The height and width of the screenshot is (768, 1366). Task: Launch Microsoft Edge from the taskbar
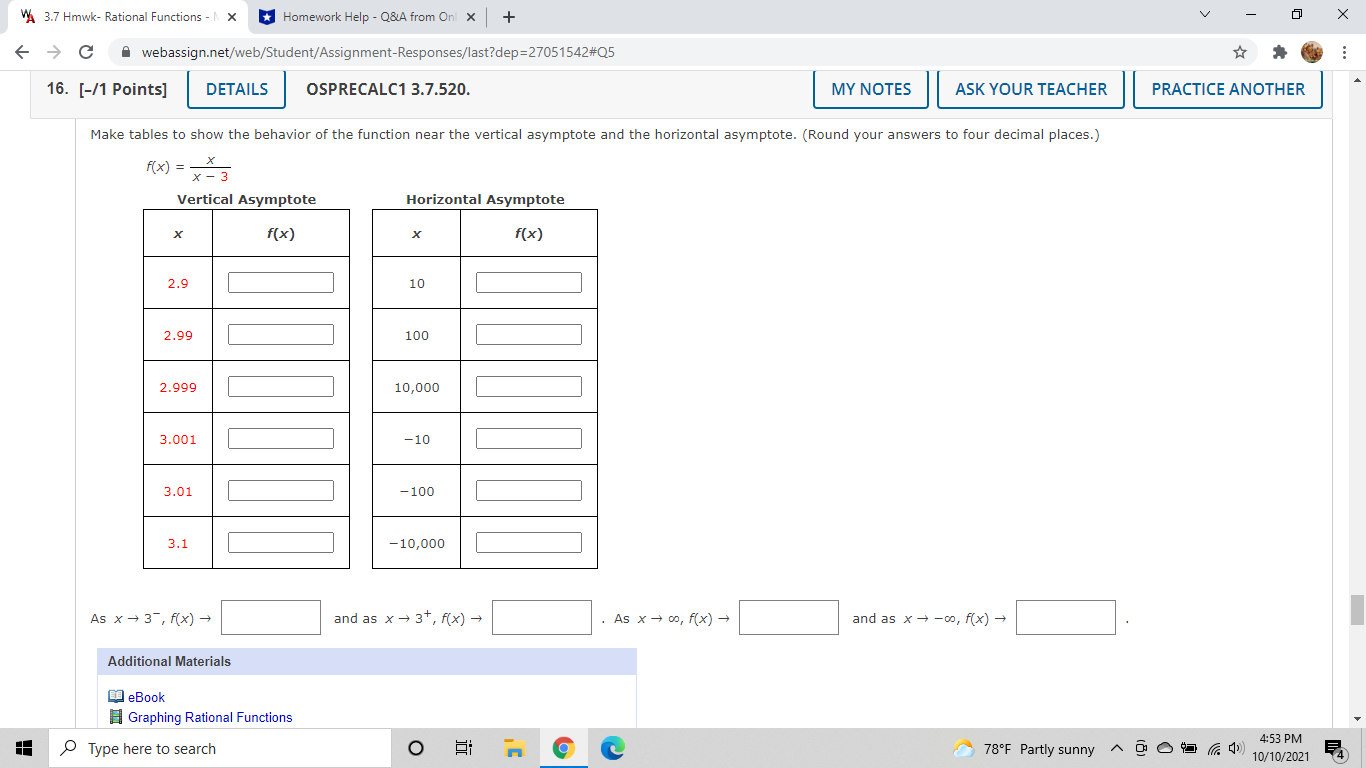tap(611, 747)
